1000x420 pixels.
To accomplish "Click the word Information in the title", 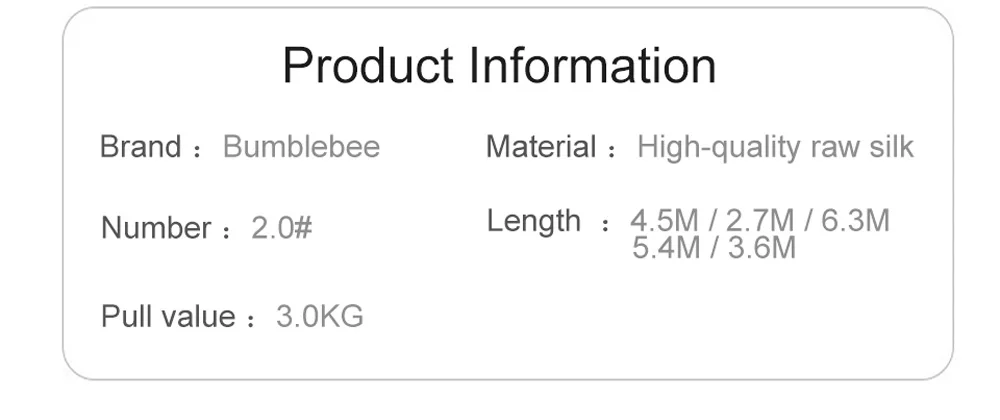I will click(592, 65).
